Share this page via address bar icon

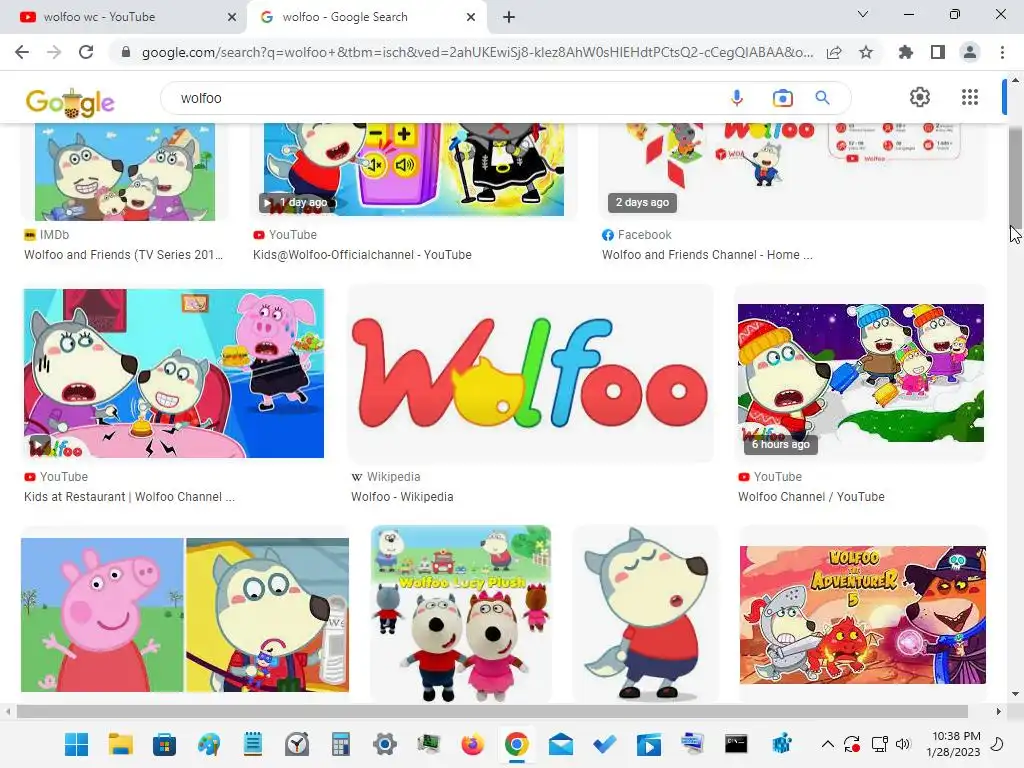coord(834,52)
